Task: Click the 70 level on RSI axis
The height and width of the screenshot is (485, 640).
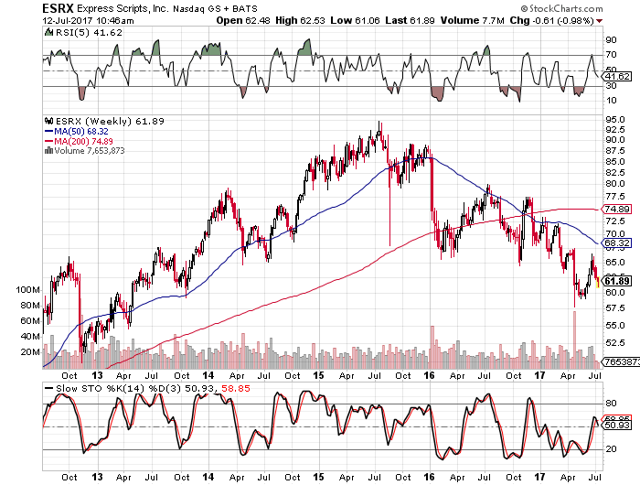Action: coord(611,55)
